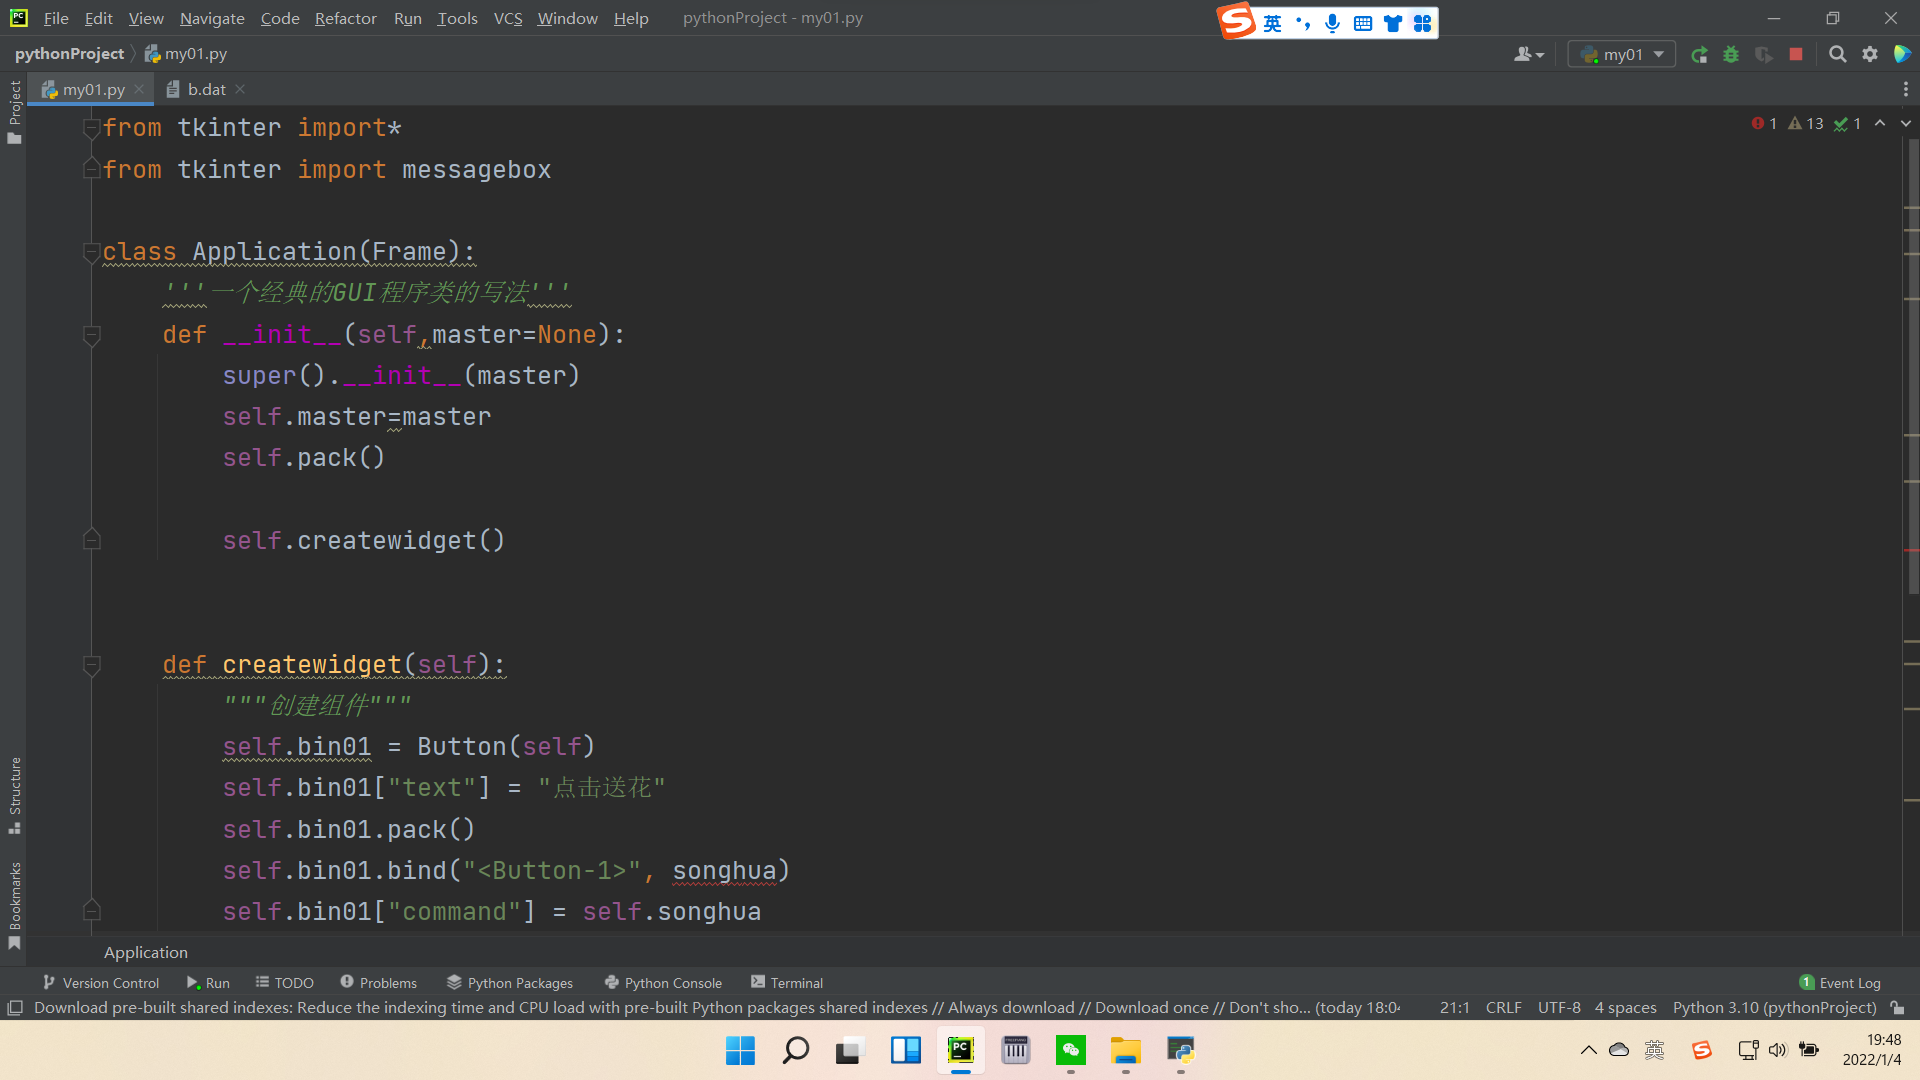This screenshot has height=1080, width=1920.
Task: Change UTF-8 file encoding
Action: tap(1559, 1007)
